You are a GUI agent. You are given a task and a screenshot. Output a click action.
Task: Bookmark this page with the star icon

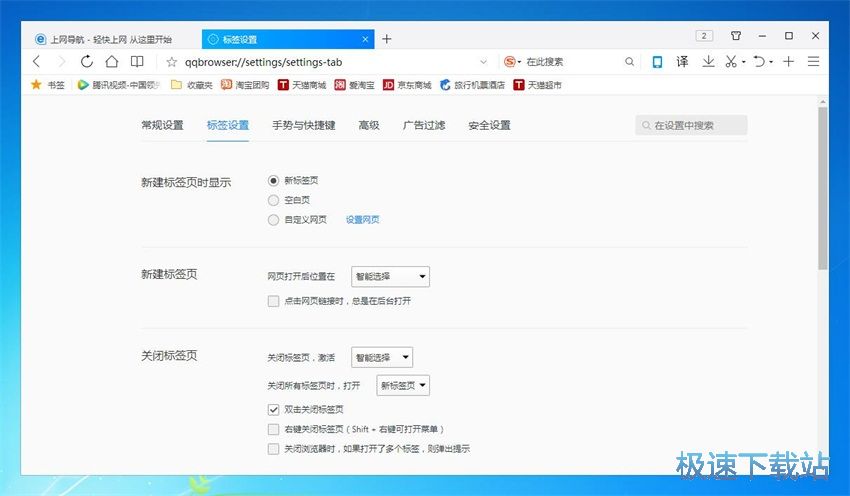172,62
